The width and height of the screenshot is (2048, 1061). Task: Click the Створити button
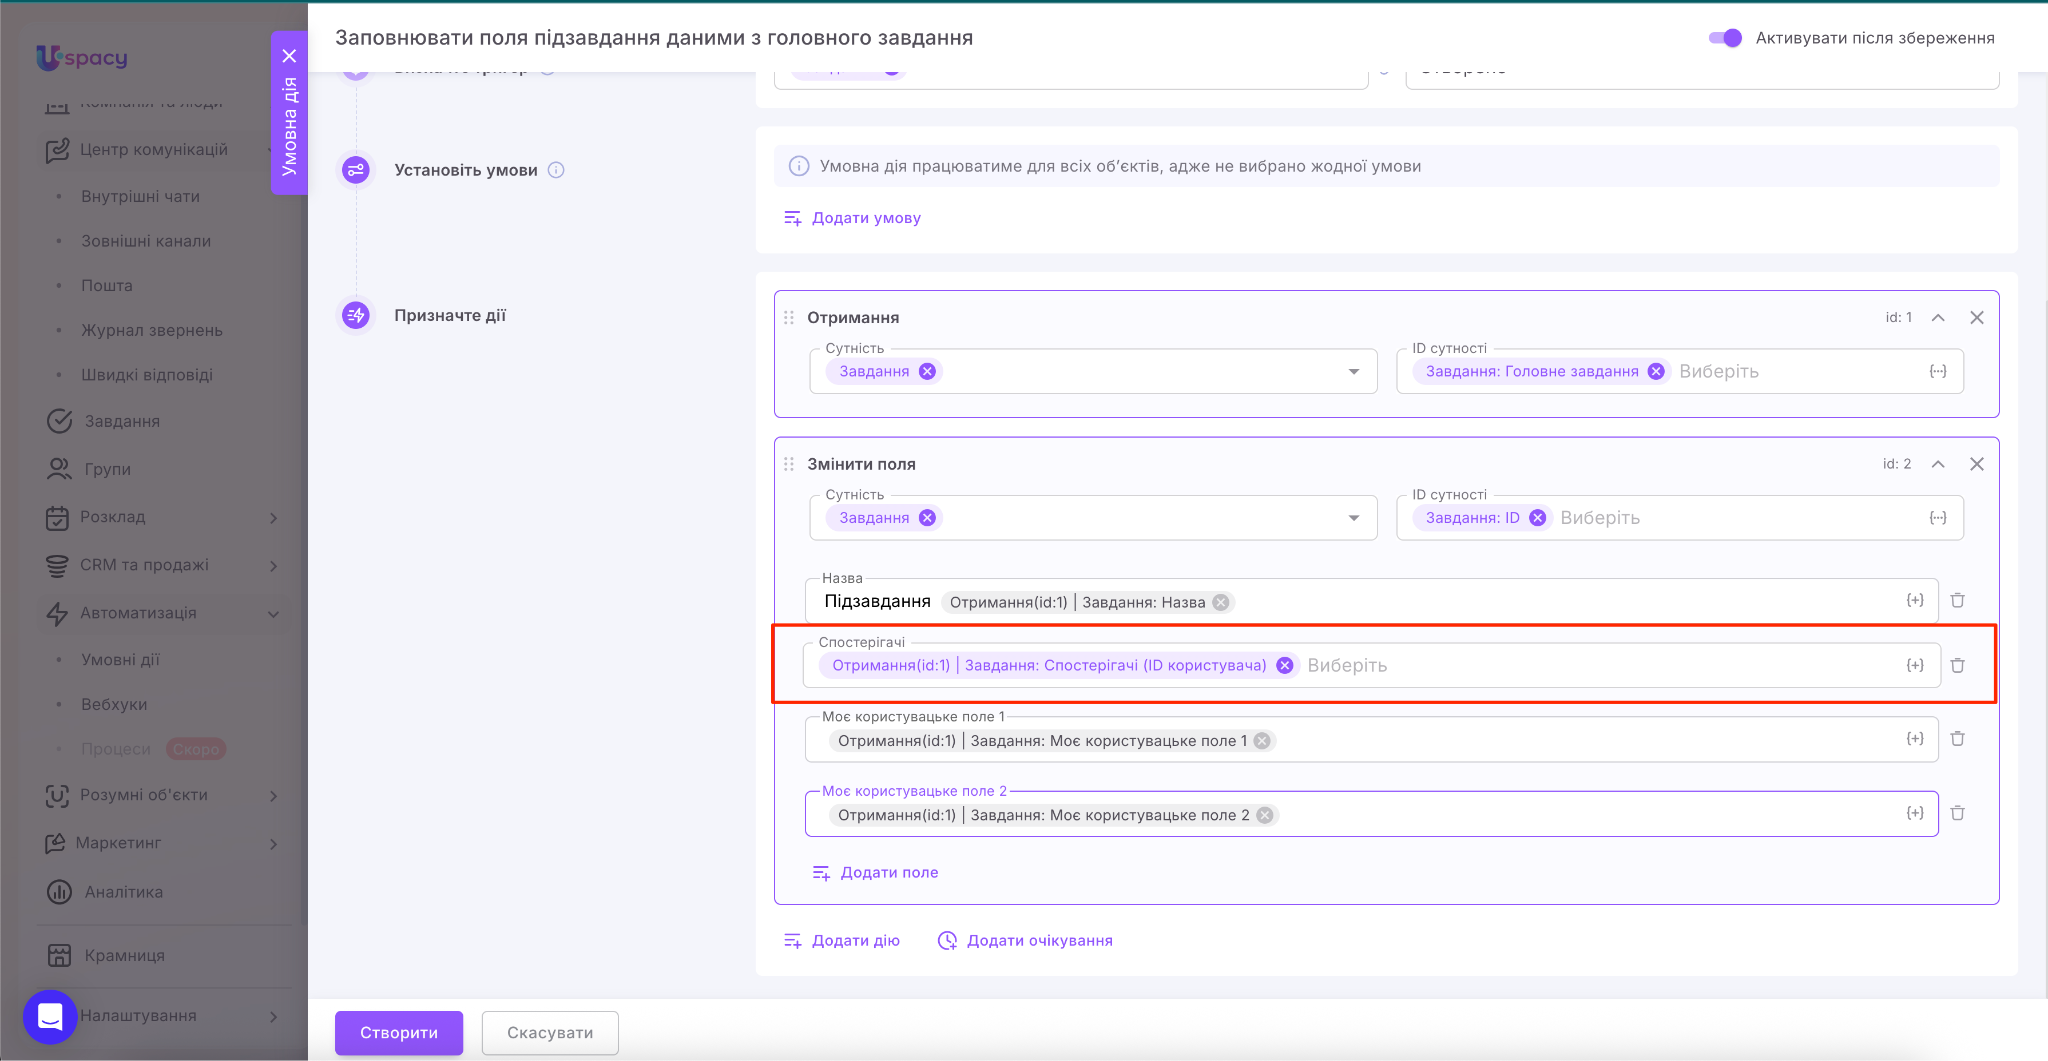398,1033
